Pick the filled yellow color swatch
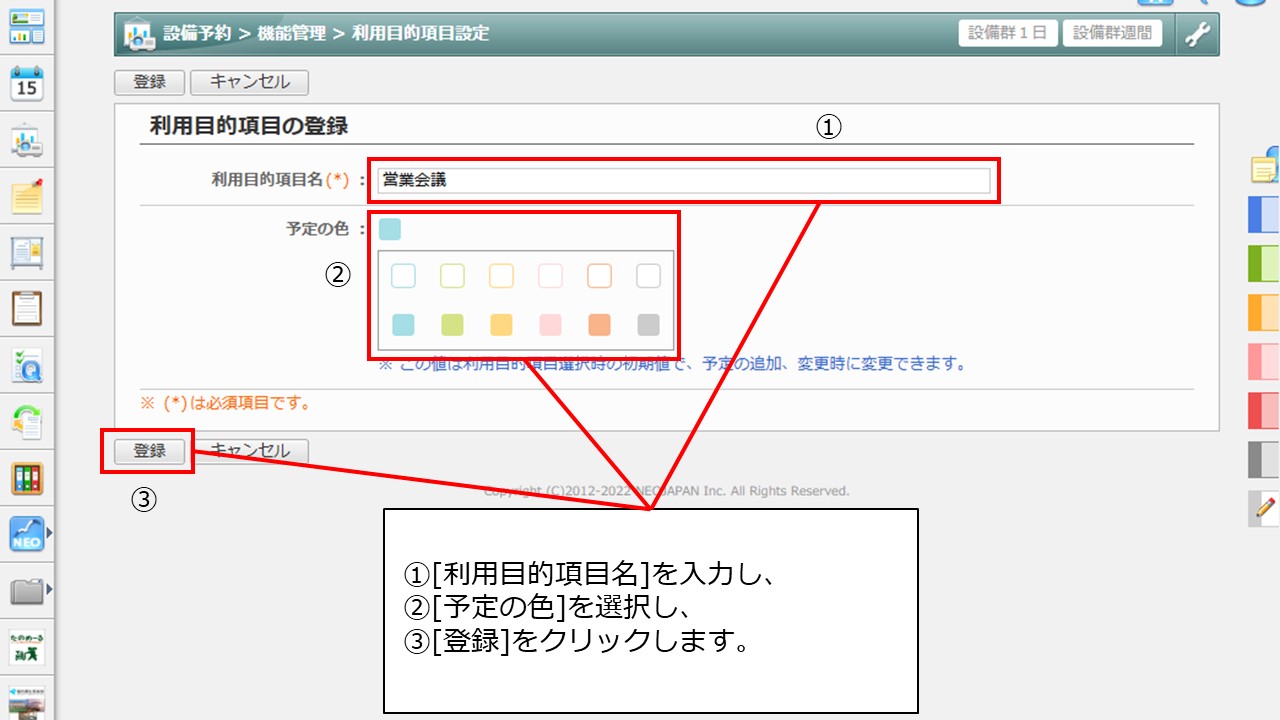Image resolution: width=1280 pixels, height=720 pixels. point(501,325)
